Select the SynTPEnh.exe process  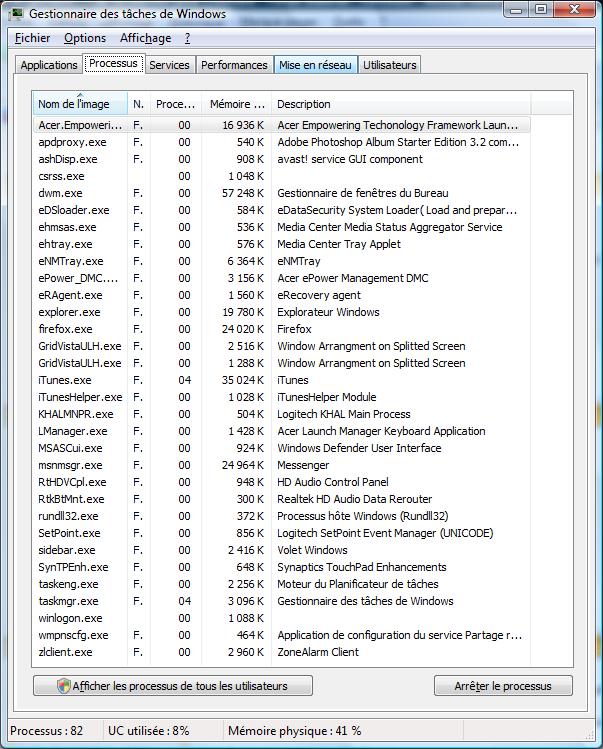(x=282, y=567)
